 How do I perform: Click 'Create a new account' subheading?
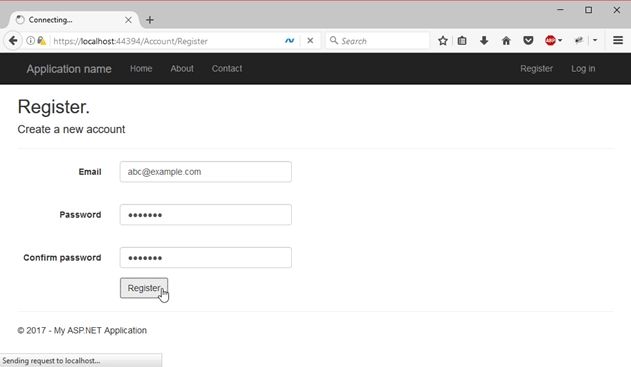[x=71, y=129]
